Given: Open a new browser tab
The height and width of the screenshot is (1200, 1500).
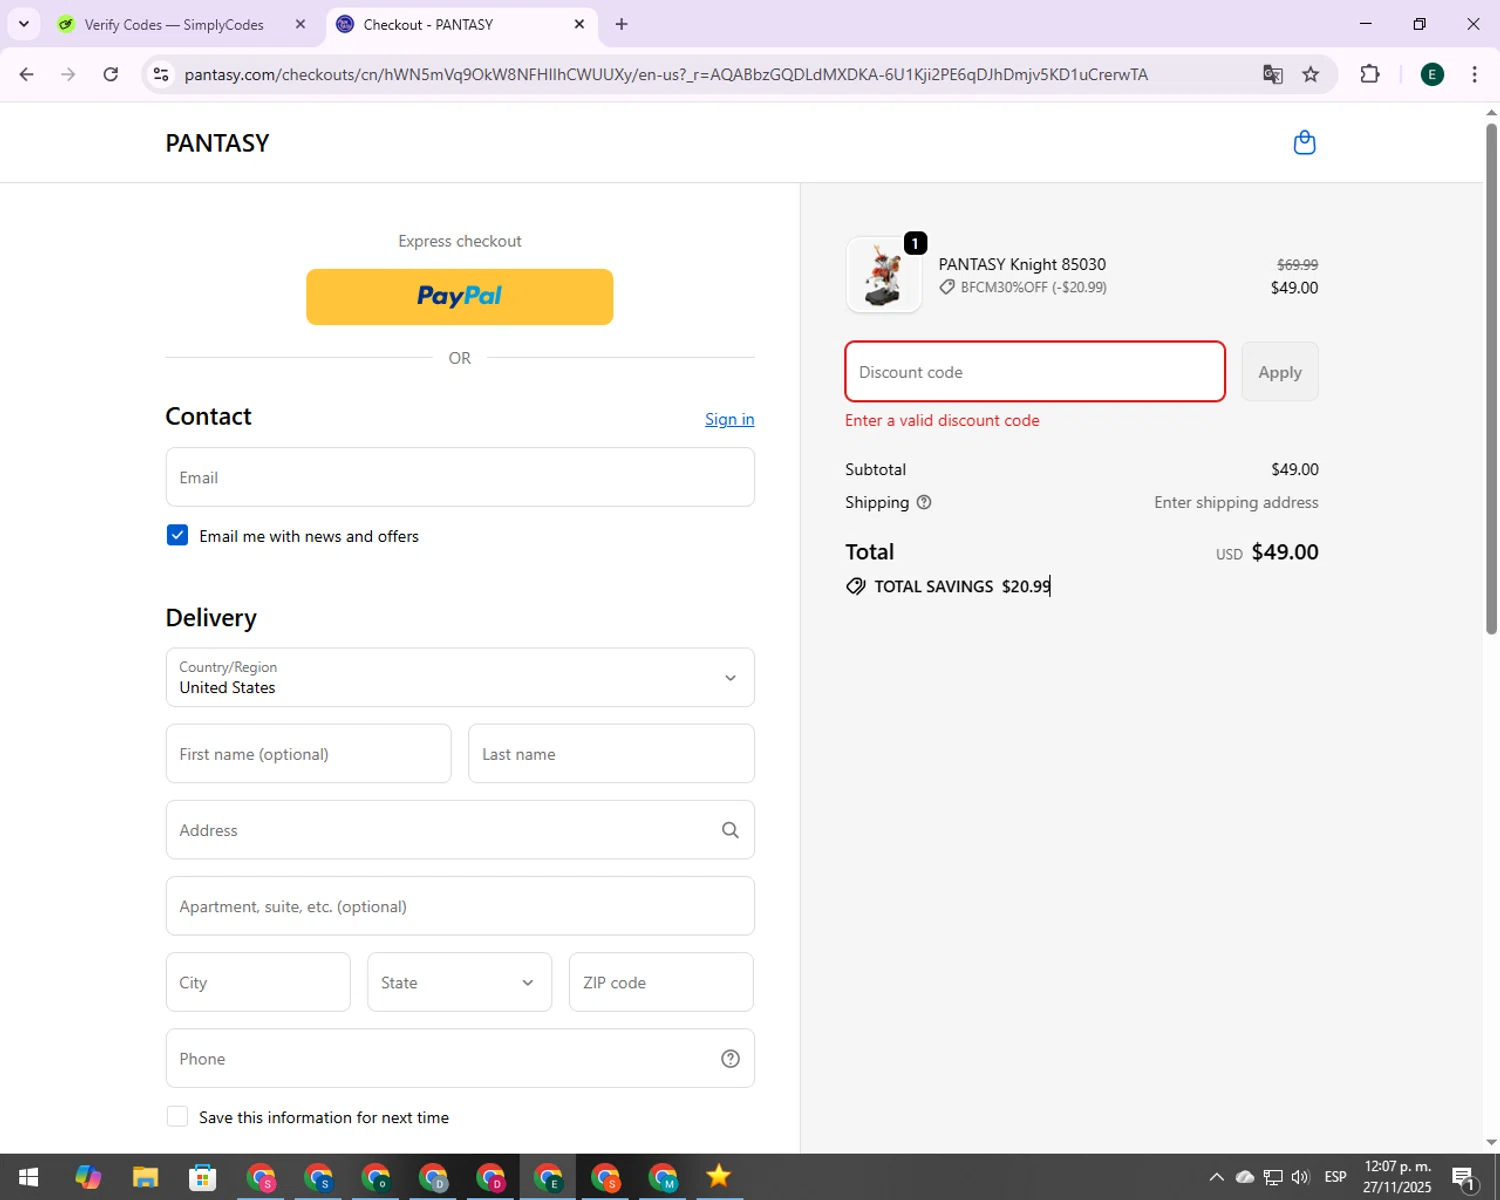Looking at the screenshot, I should click(622, 24).
